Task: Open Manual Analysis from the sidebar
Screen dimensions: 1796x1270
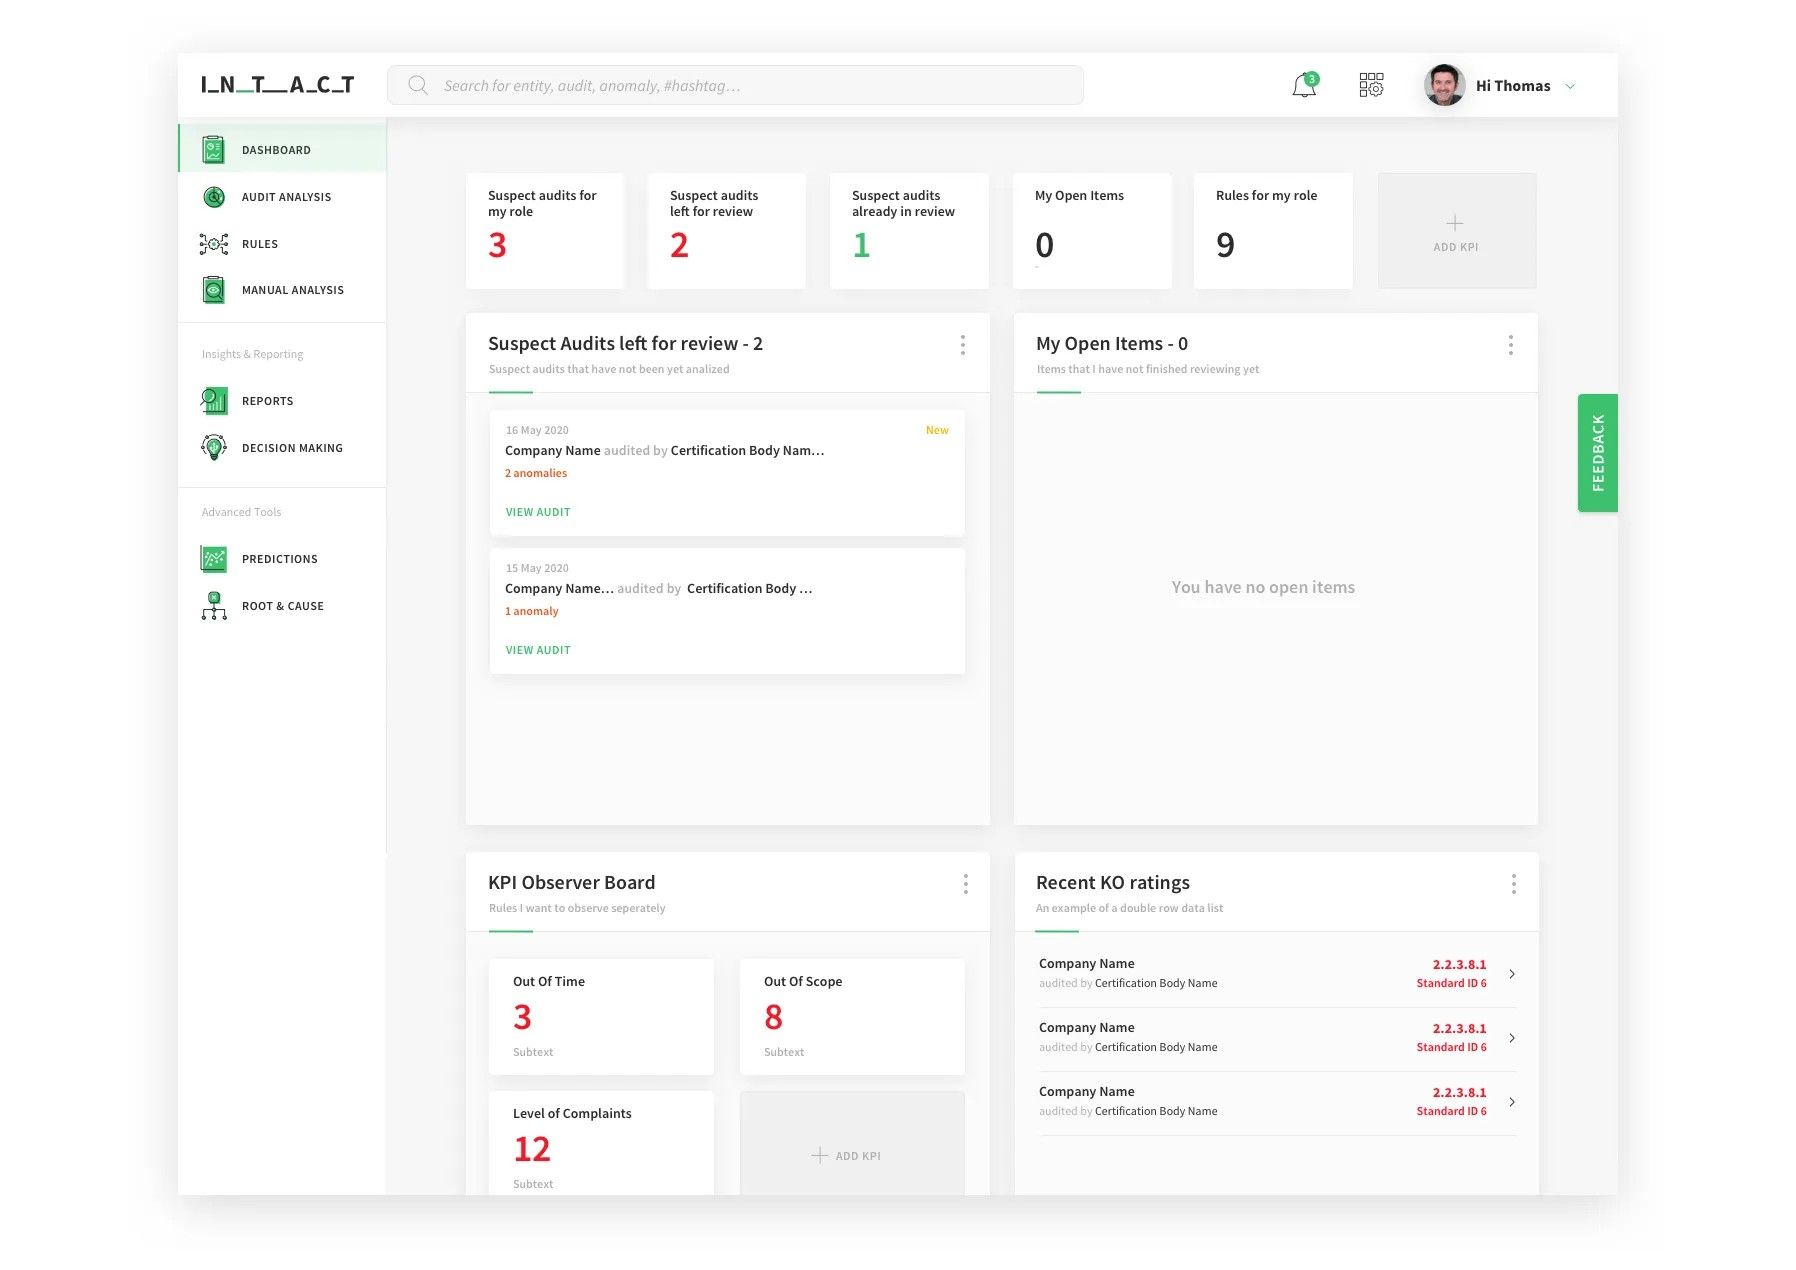Action: [291, 289]
